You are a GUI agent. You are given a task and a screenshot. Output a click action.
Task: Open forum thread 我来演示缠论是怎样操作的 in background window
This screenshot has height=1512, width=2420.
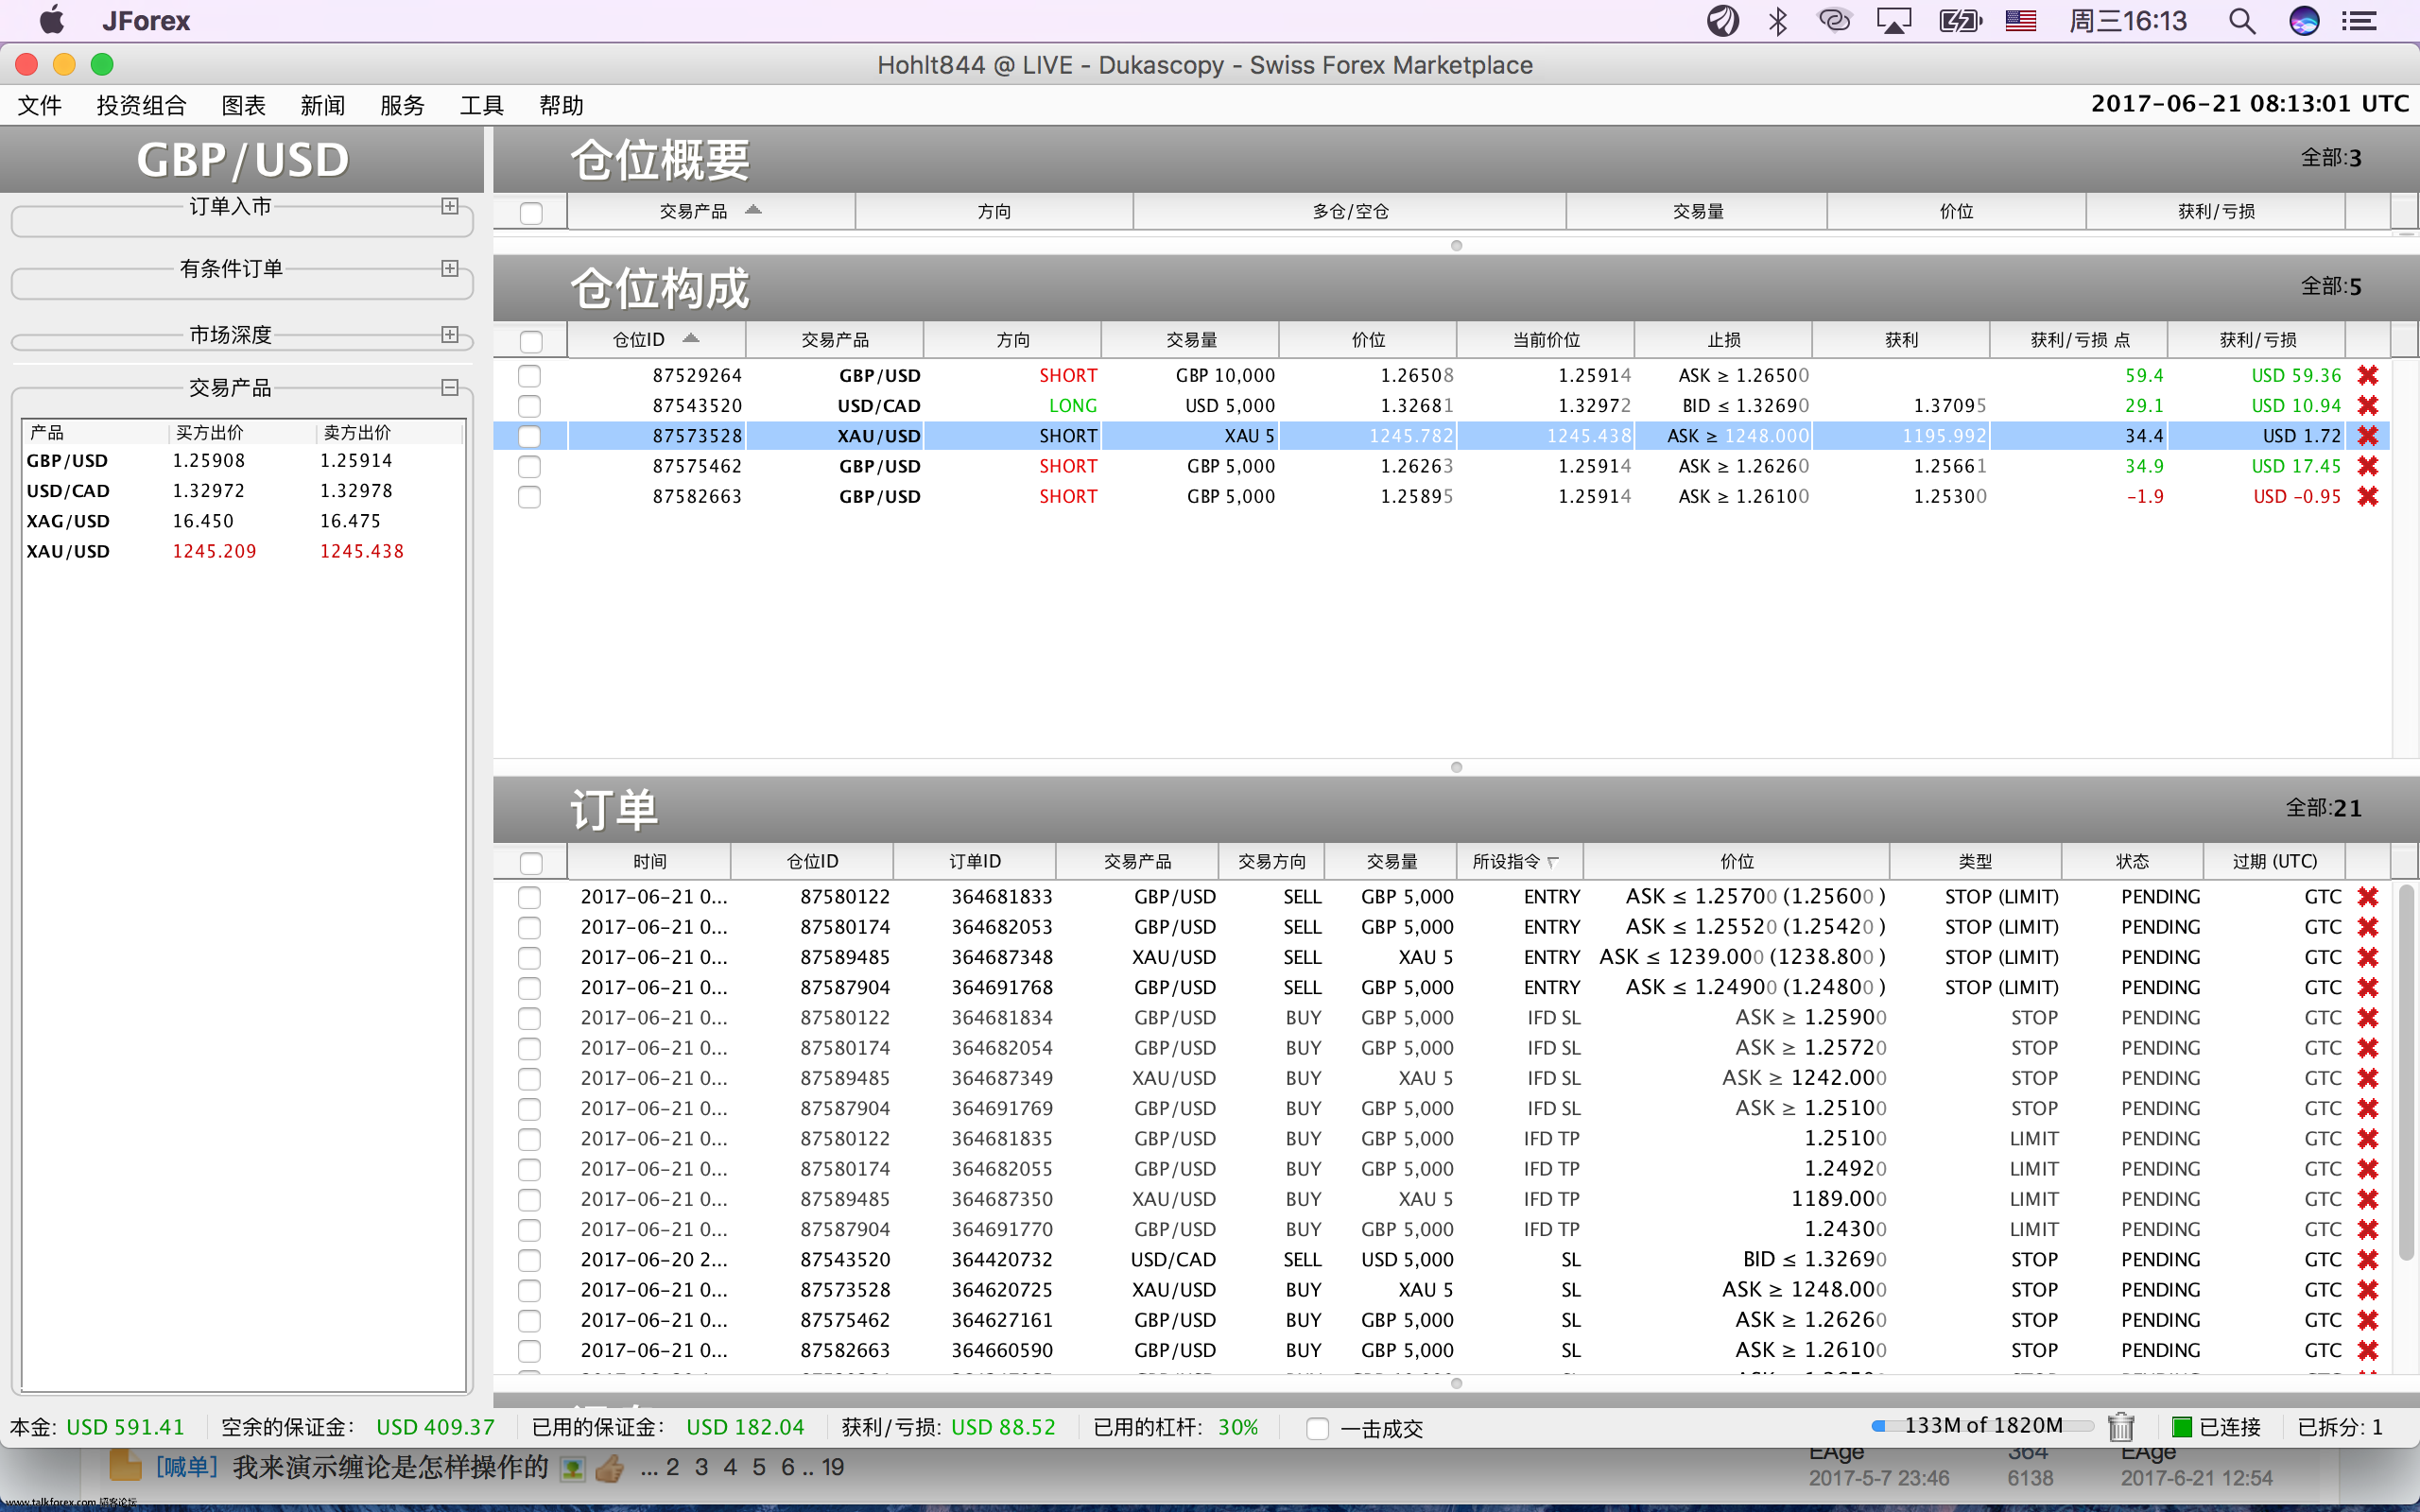coord(390,1467)
